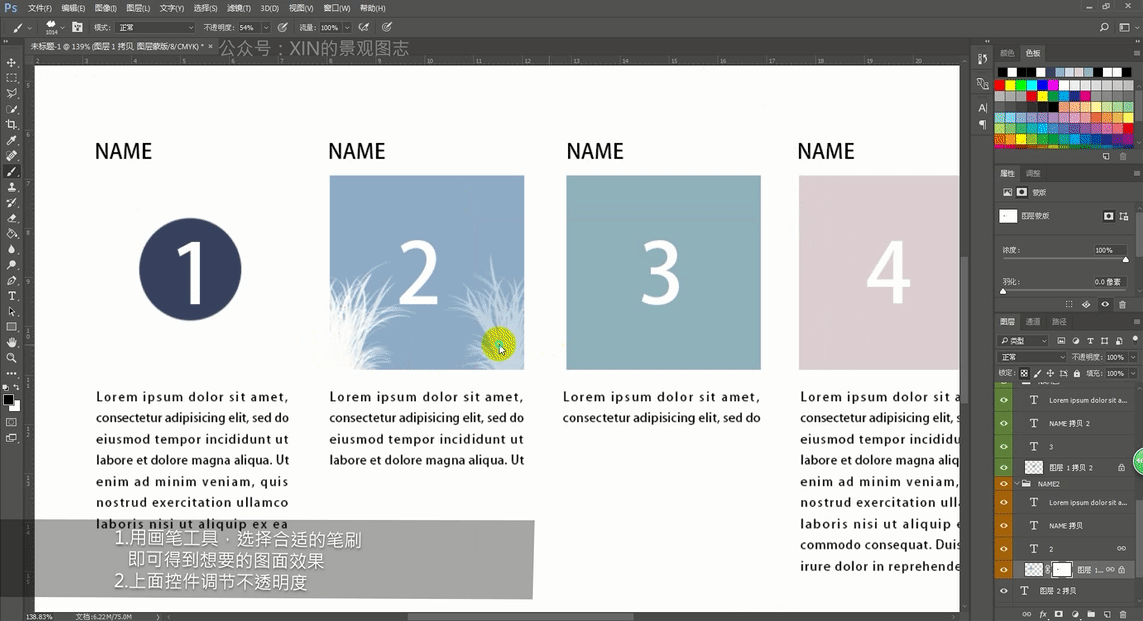Click the layer mask thumbnail

(1062, 569)
